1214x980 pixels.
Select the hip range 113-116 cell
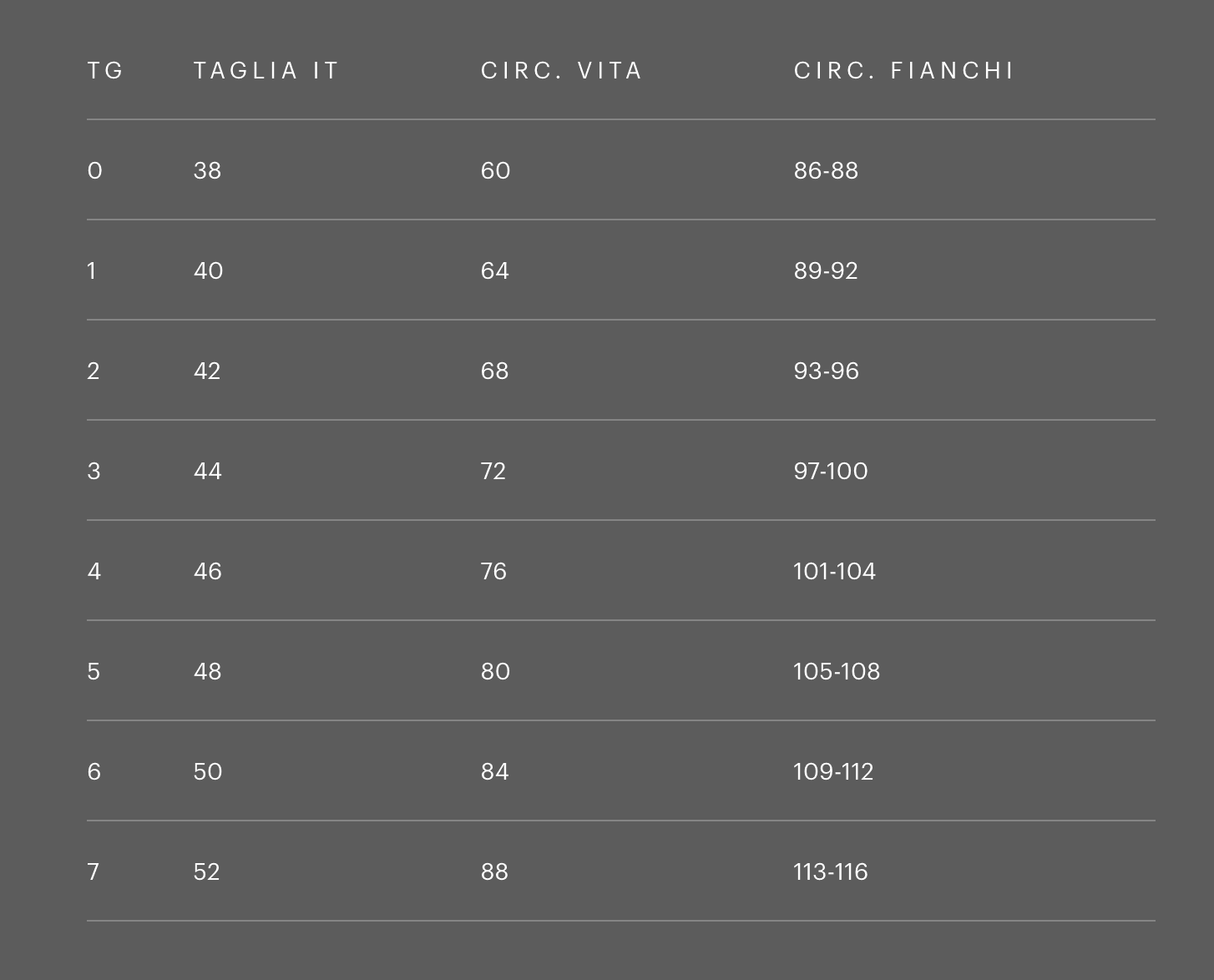coord(830,872)
